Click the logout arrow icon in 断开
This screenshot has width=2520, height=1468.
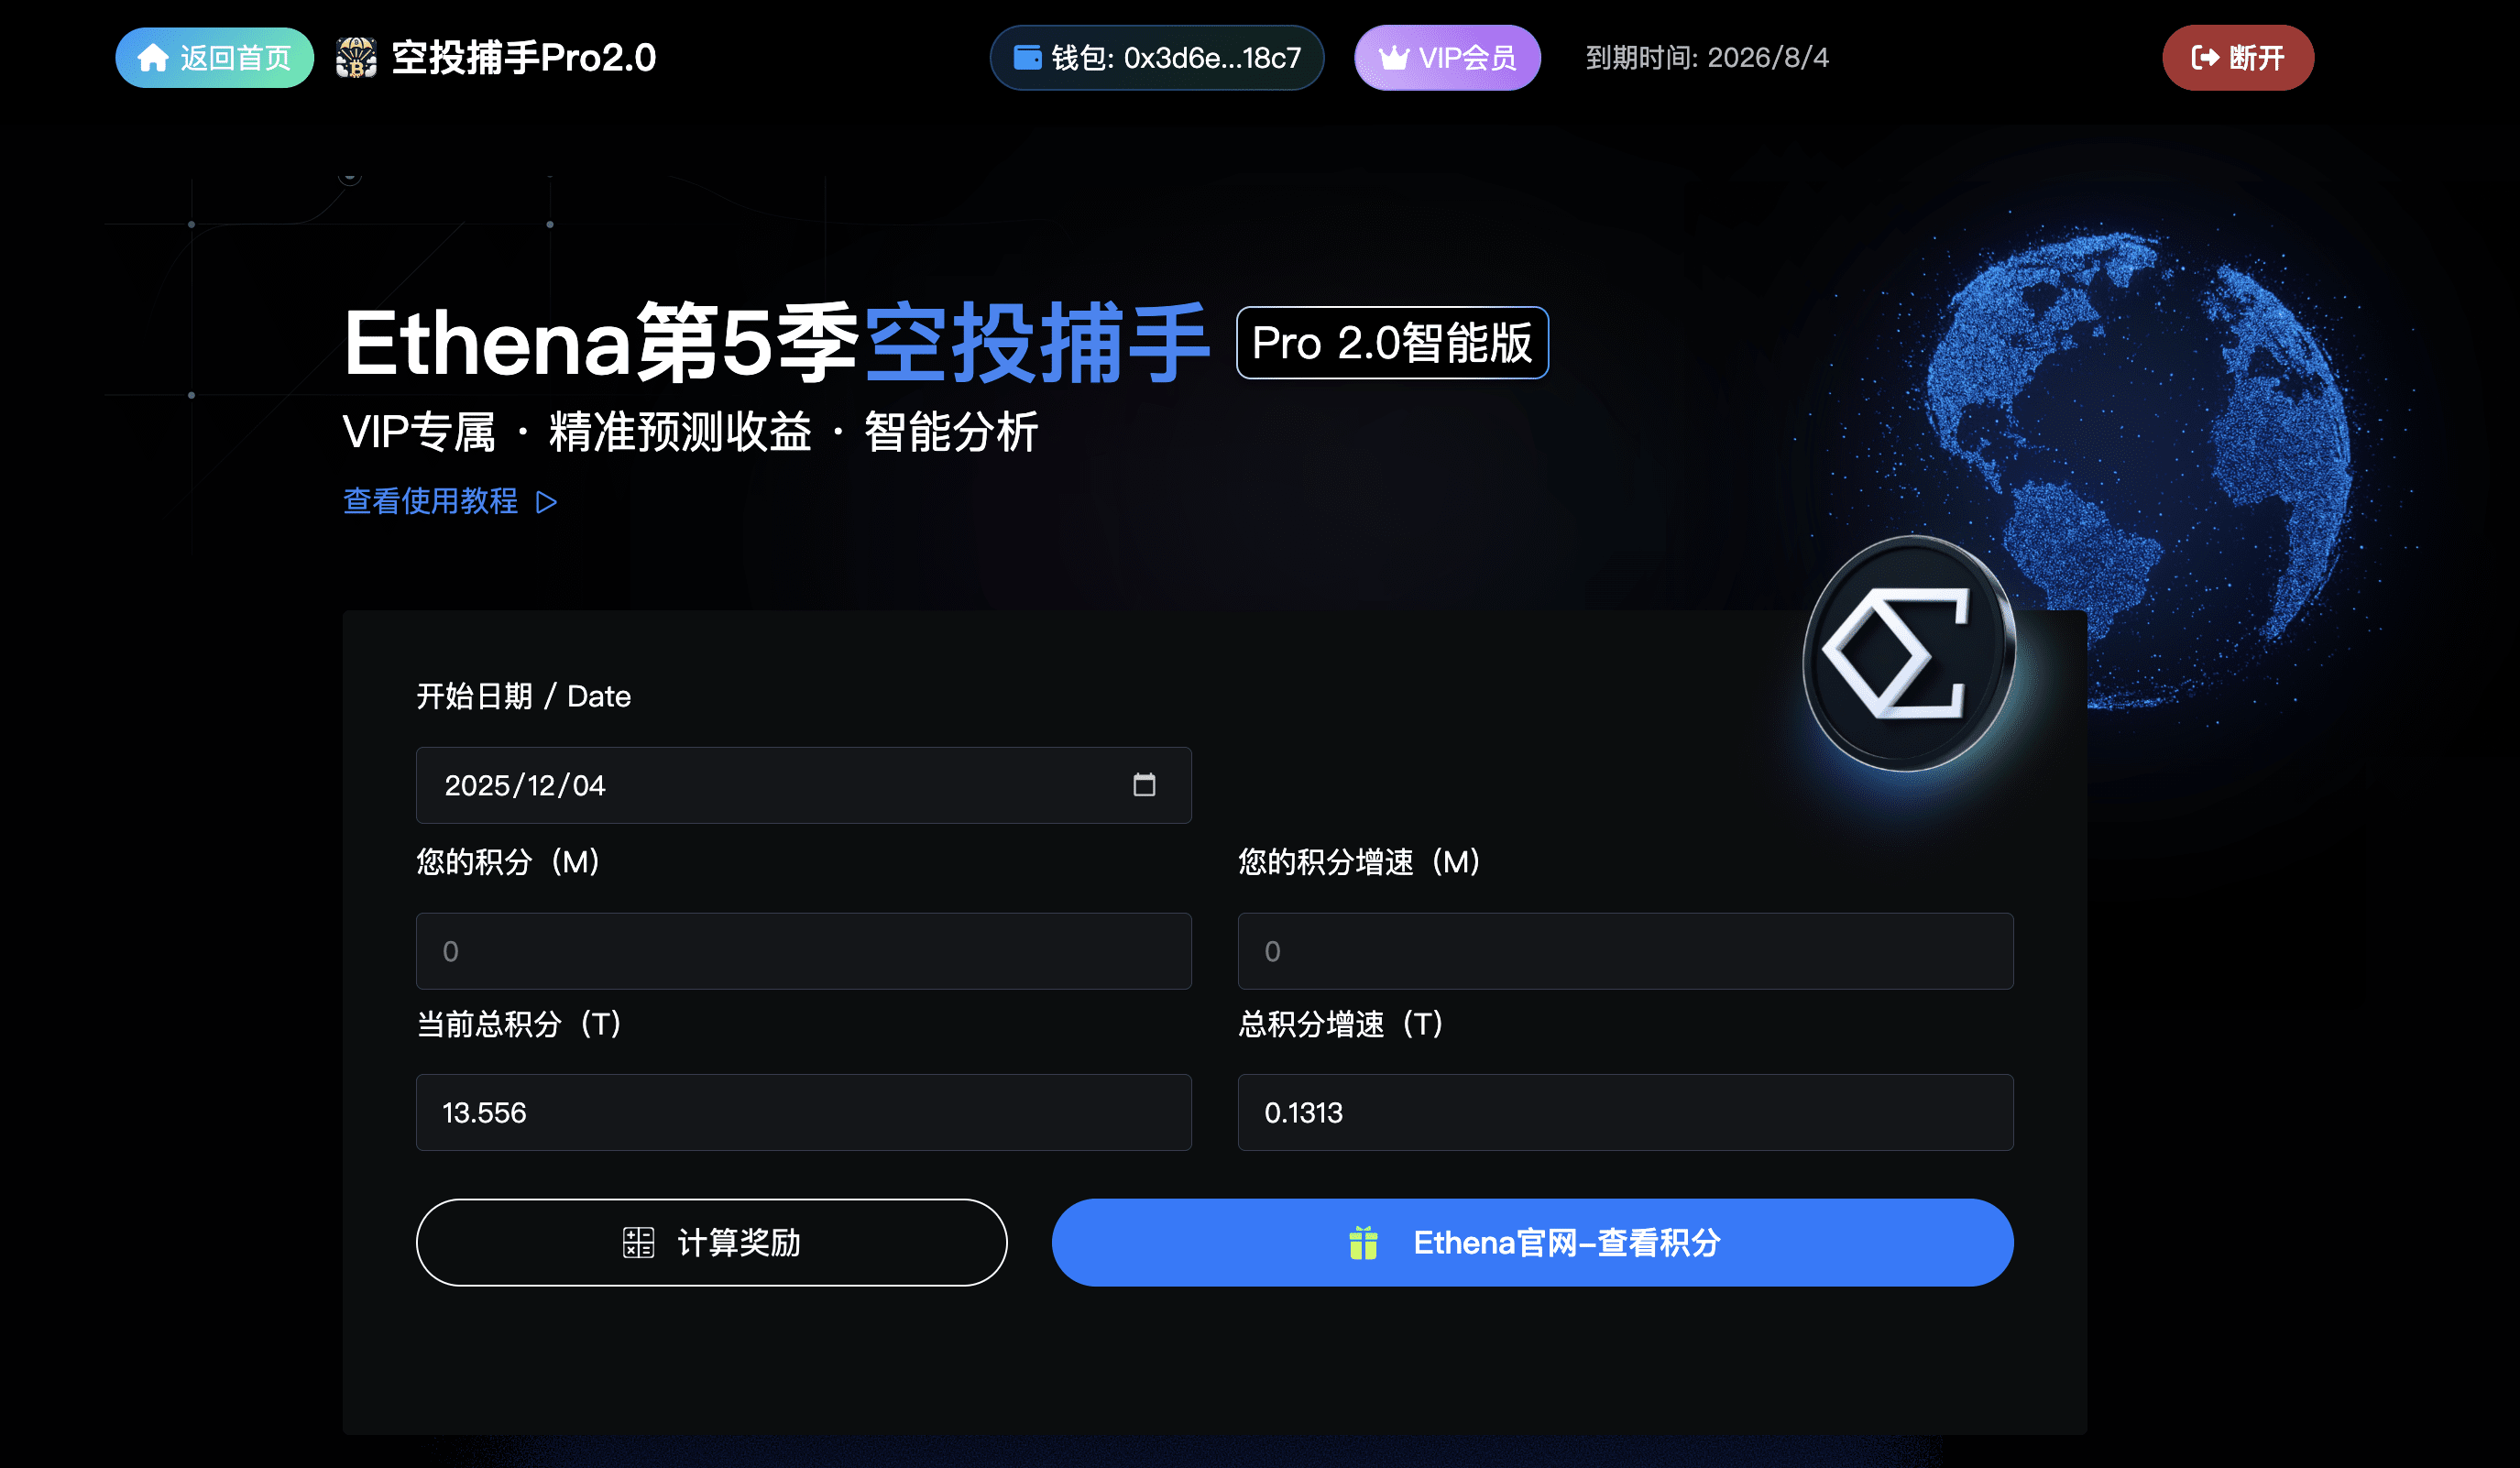point(2204,58)
